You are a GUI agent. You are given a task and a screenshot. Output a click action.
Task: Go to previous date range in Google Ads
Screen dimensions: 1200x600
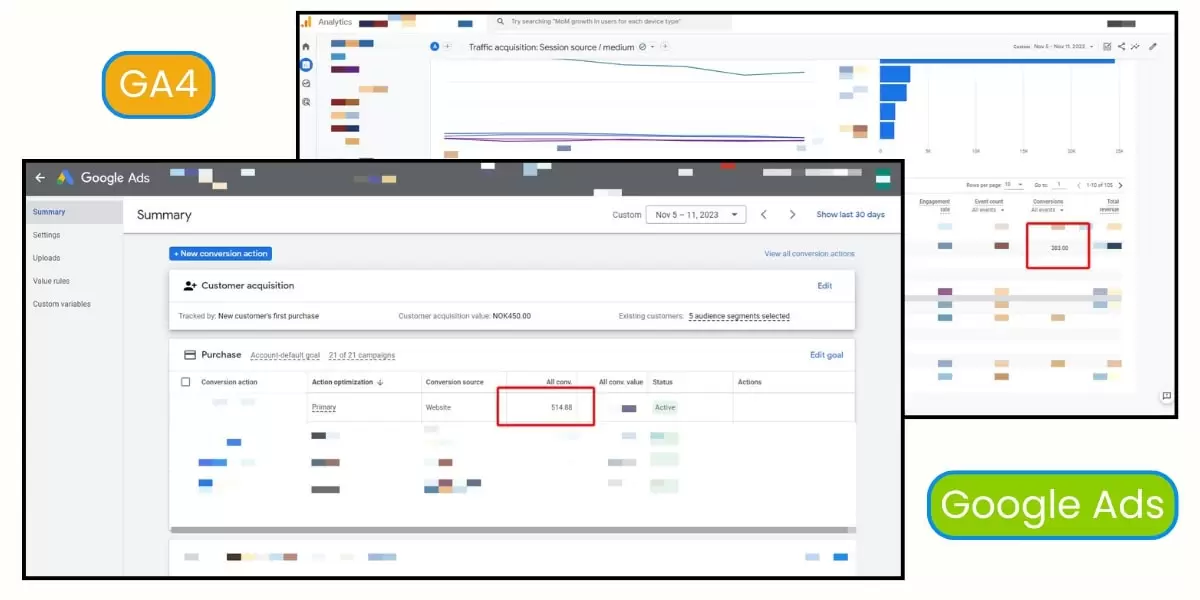764,215
